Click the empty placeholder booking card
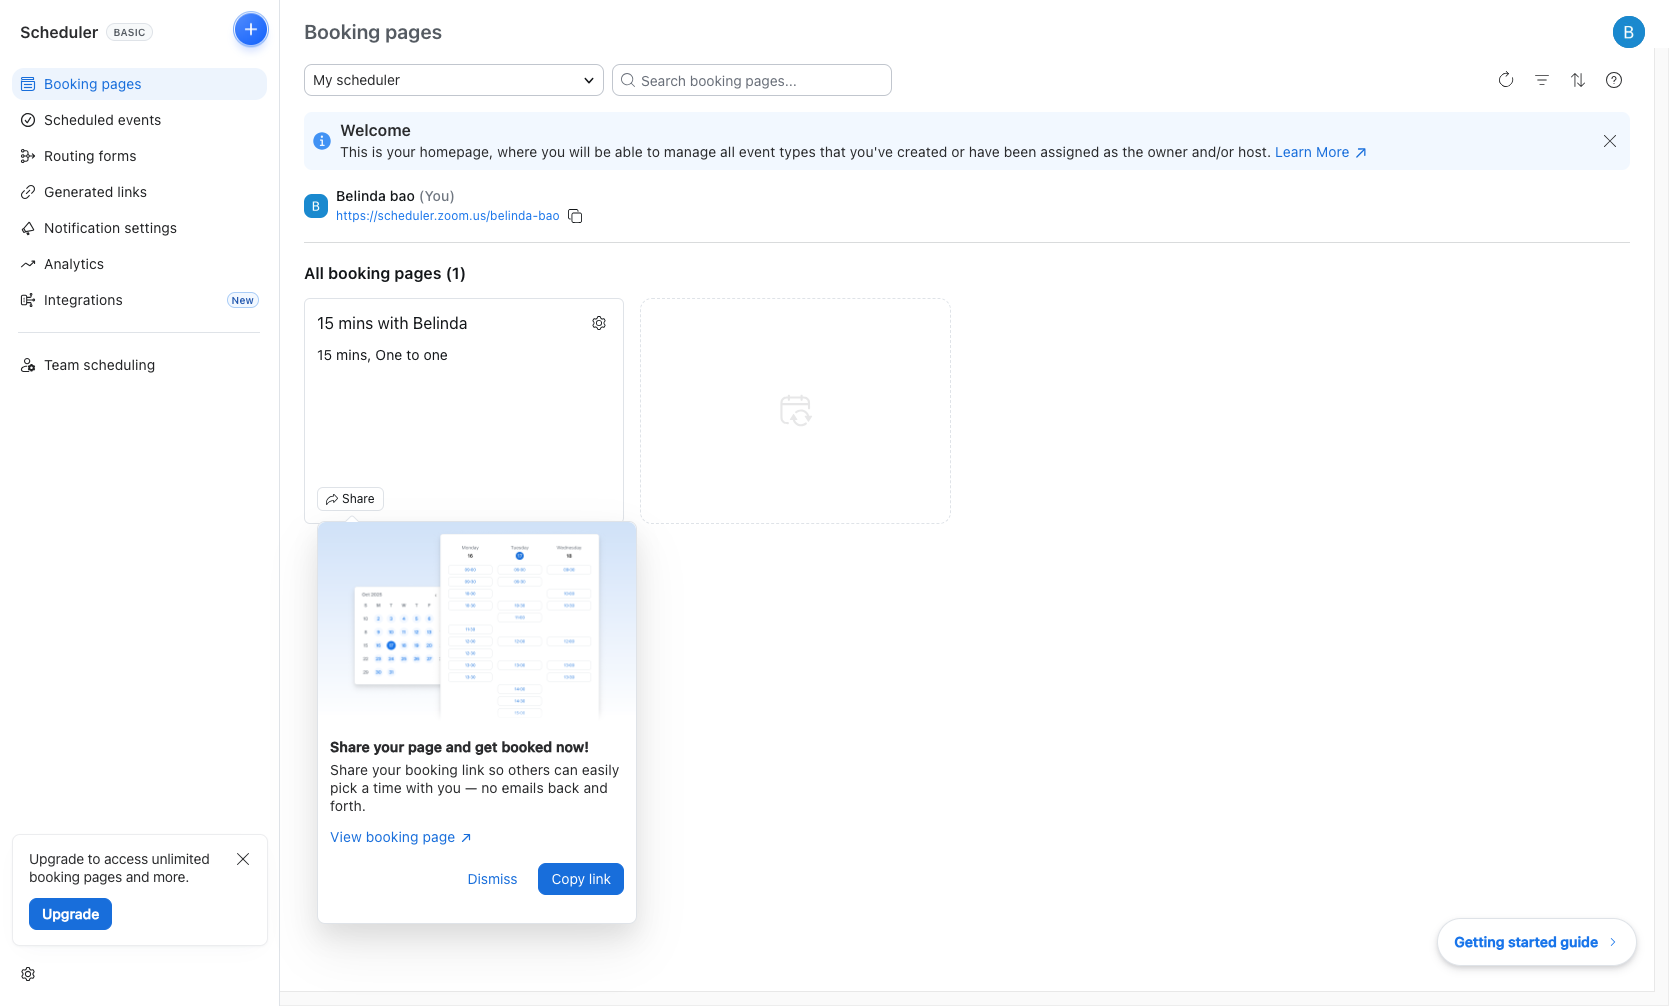Screen dimensions: 1669x1006 pos(795,410)
